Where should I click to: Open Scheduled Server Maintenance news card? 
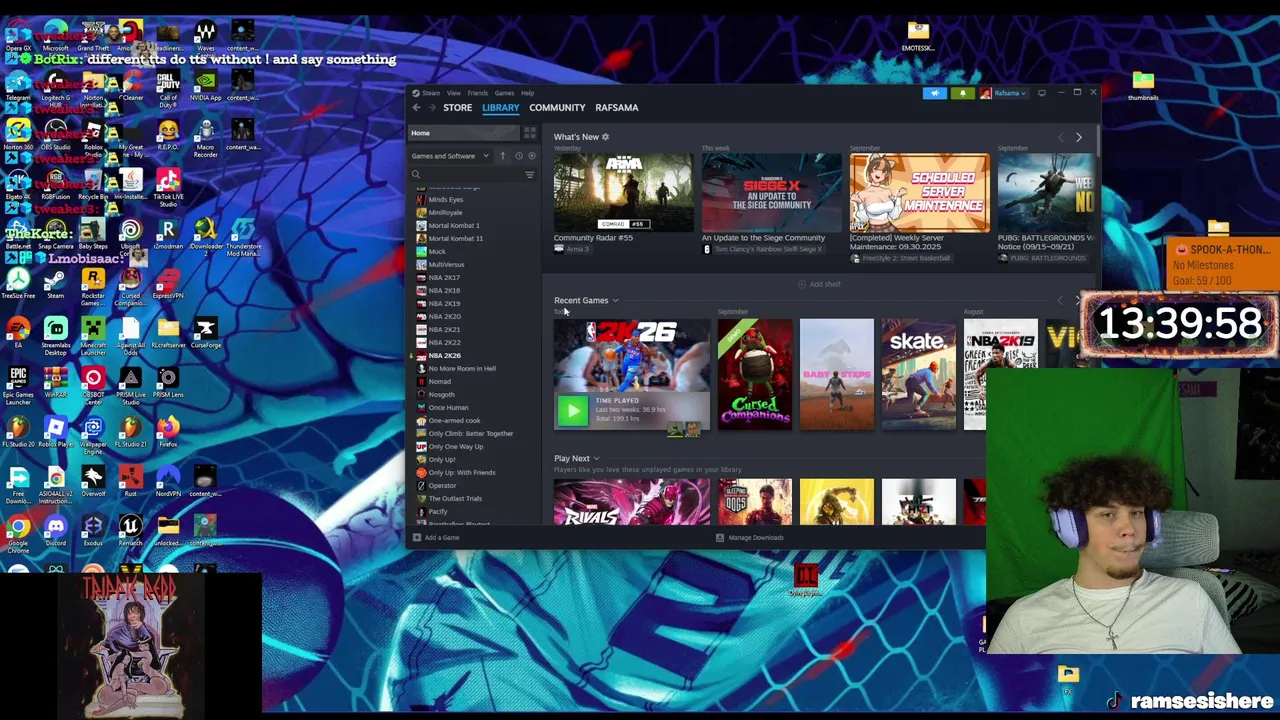[x=919, y=193]
